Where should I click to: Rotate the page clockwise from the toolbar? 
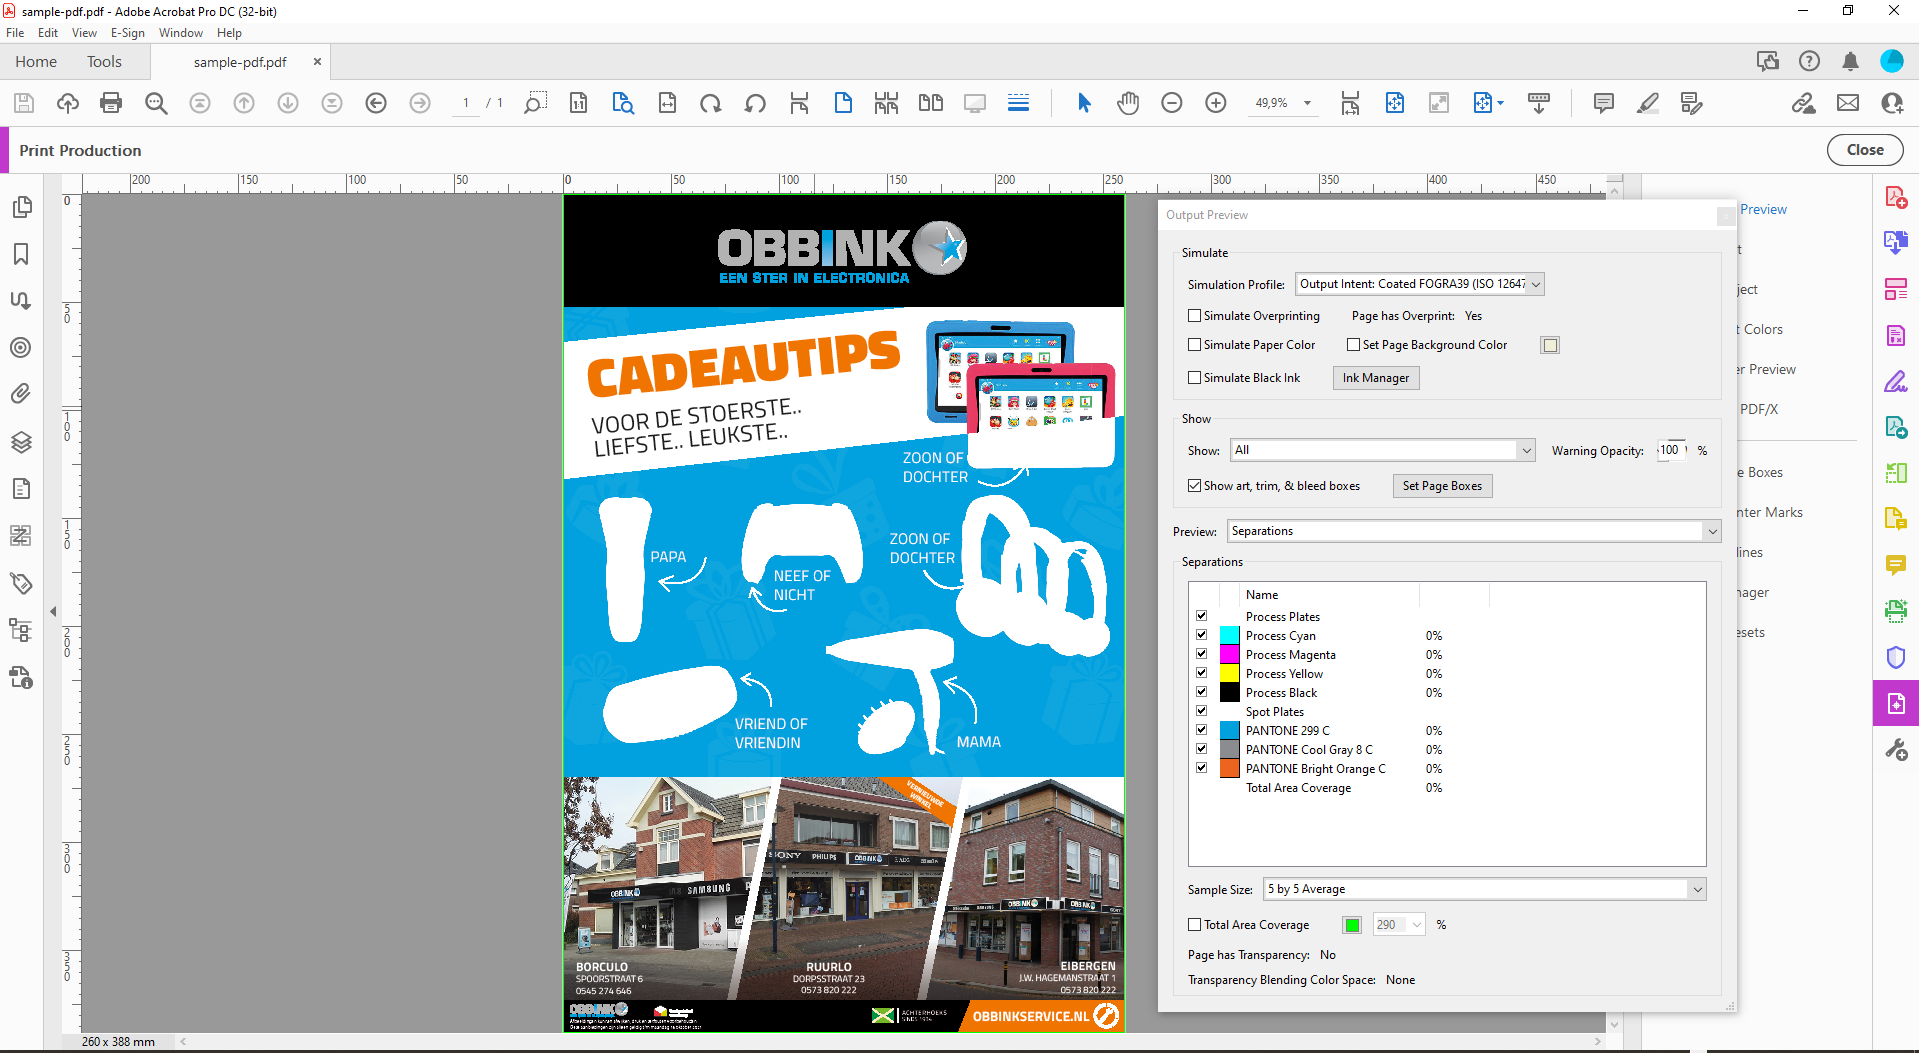[x=711, y=103]
